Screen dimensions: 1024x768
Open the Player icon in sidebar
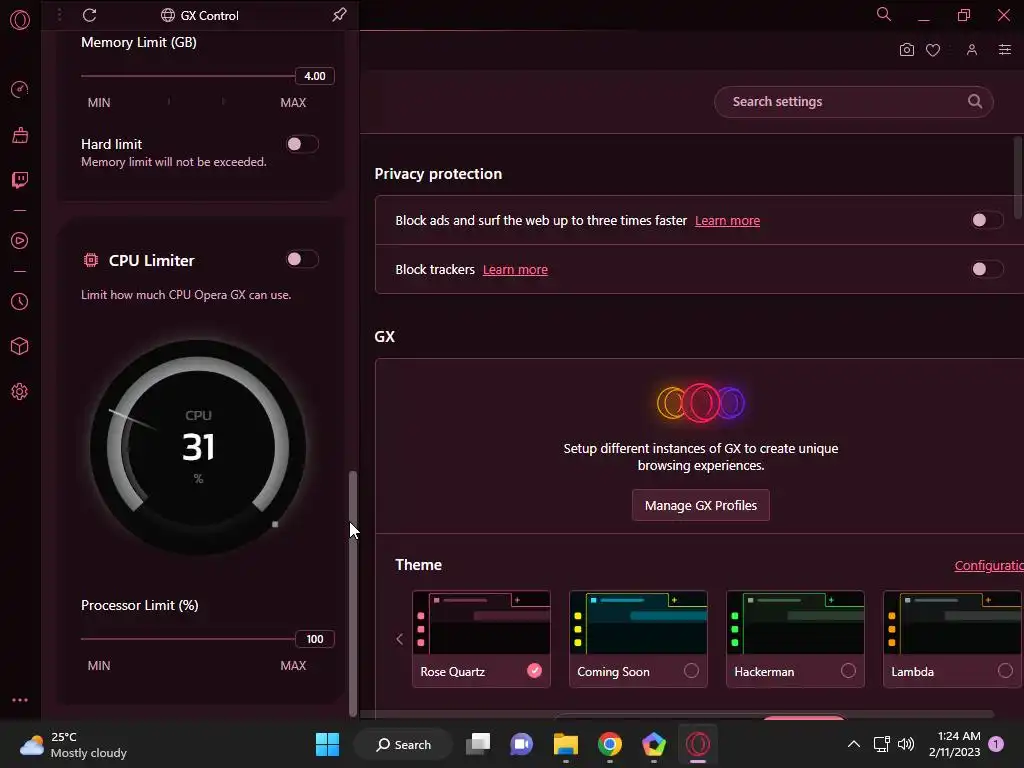coord(20,240)
